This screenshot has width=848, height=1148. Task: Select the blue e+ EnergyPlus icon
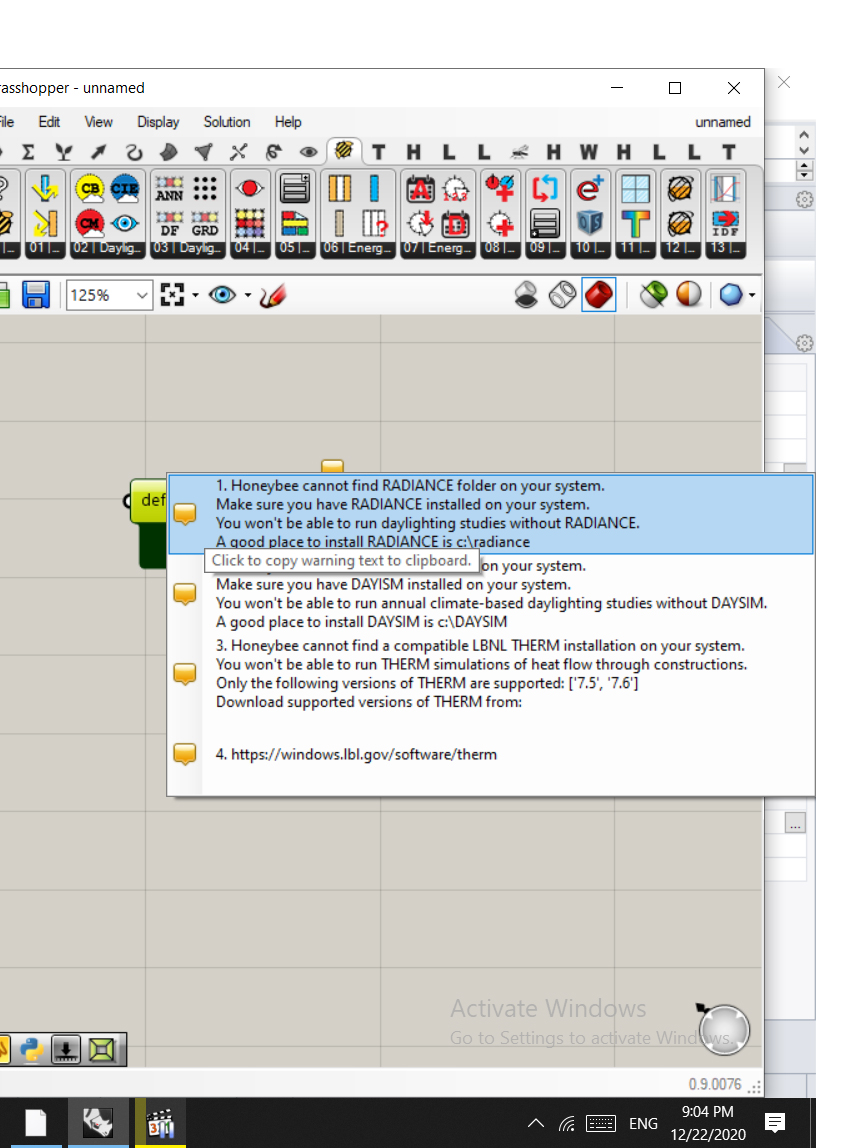589,189
